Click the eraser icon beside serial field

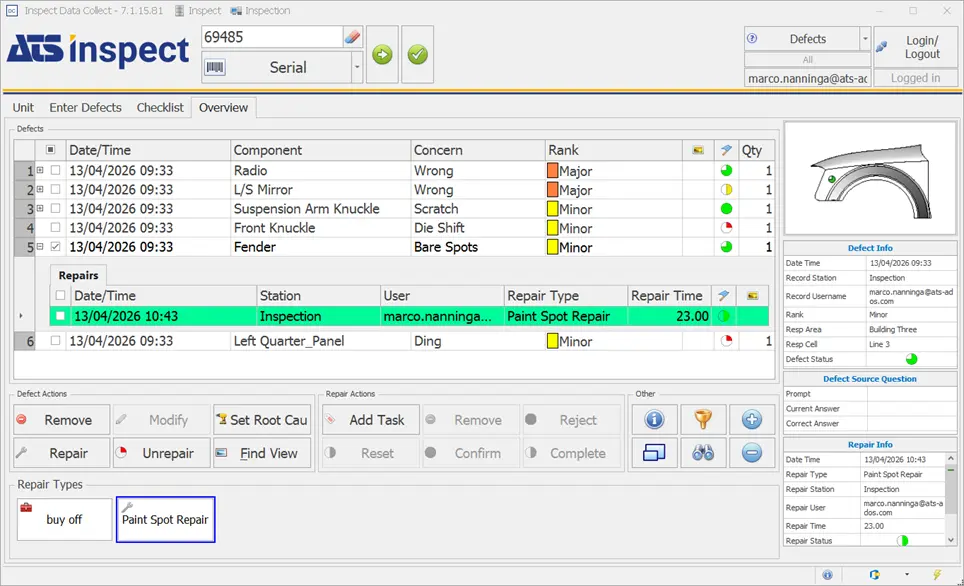pos(352,37)
